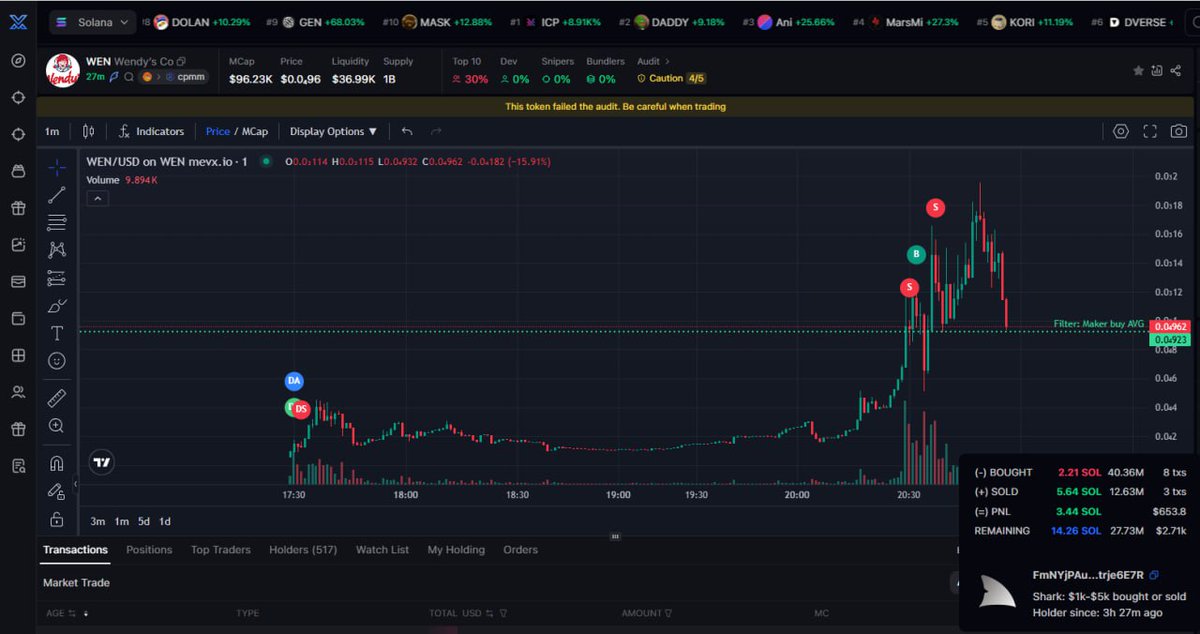Open the chart-add icon next to the star
1200x634 pixels.
click(x=1157, y=71)
